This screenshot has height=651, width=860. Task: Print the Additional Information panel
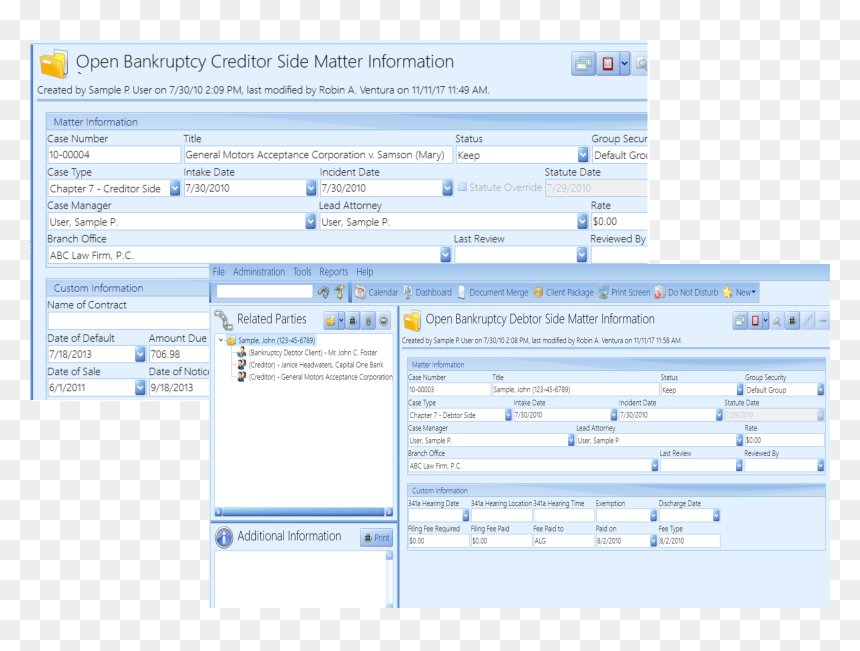tap(377, 537)
